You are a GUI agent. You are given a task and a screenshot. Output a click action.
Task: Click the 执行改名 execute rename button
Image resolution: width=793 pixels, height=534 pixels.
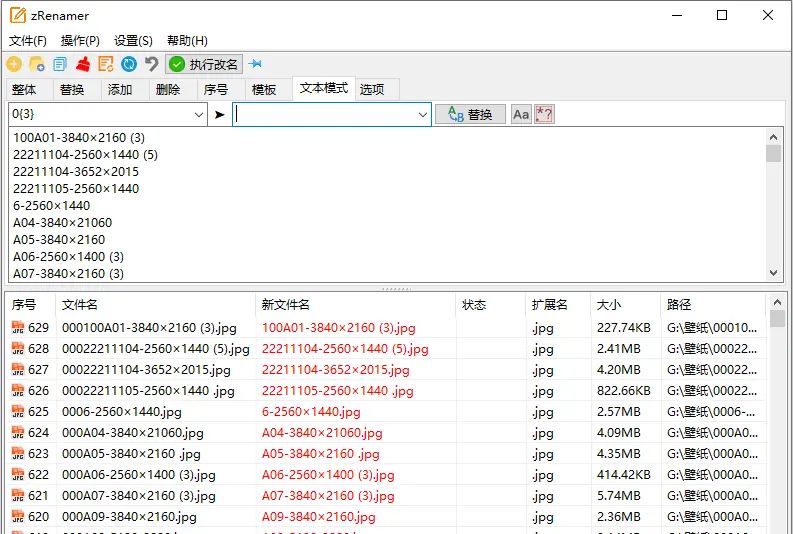[204, 64]
